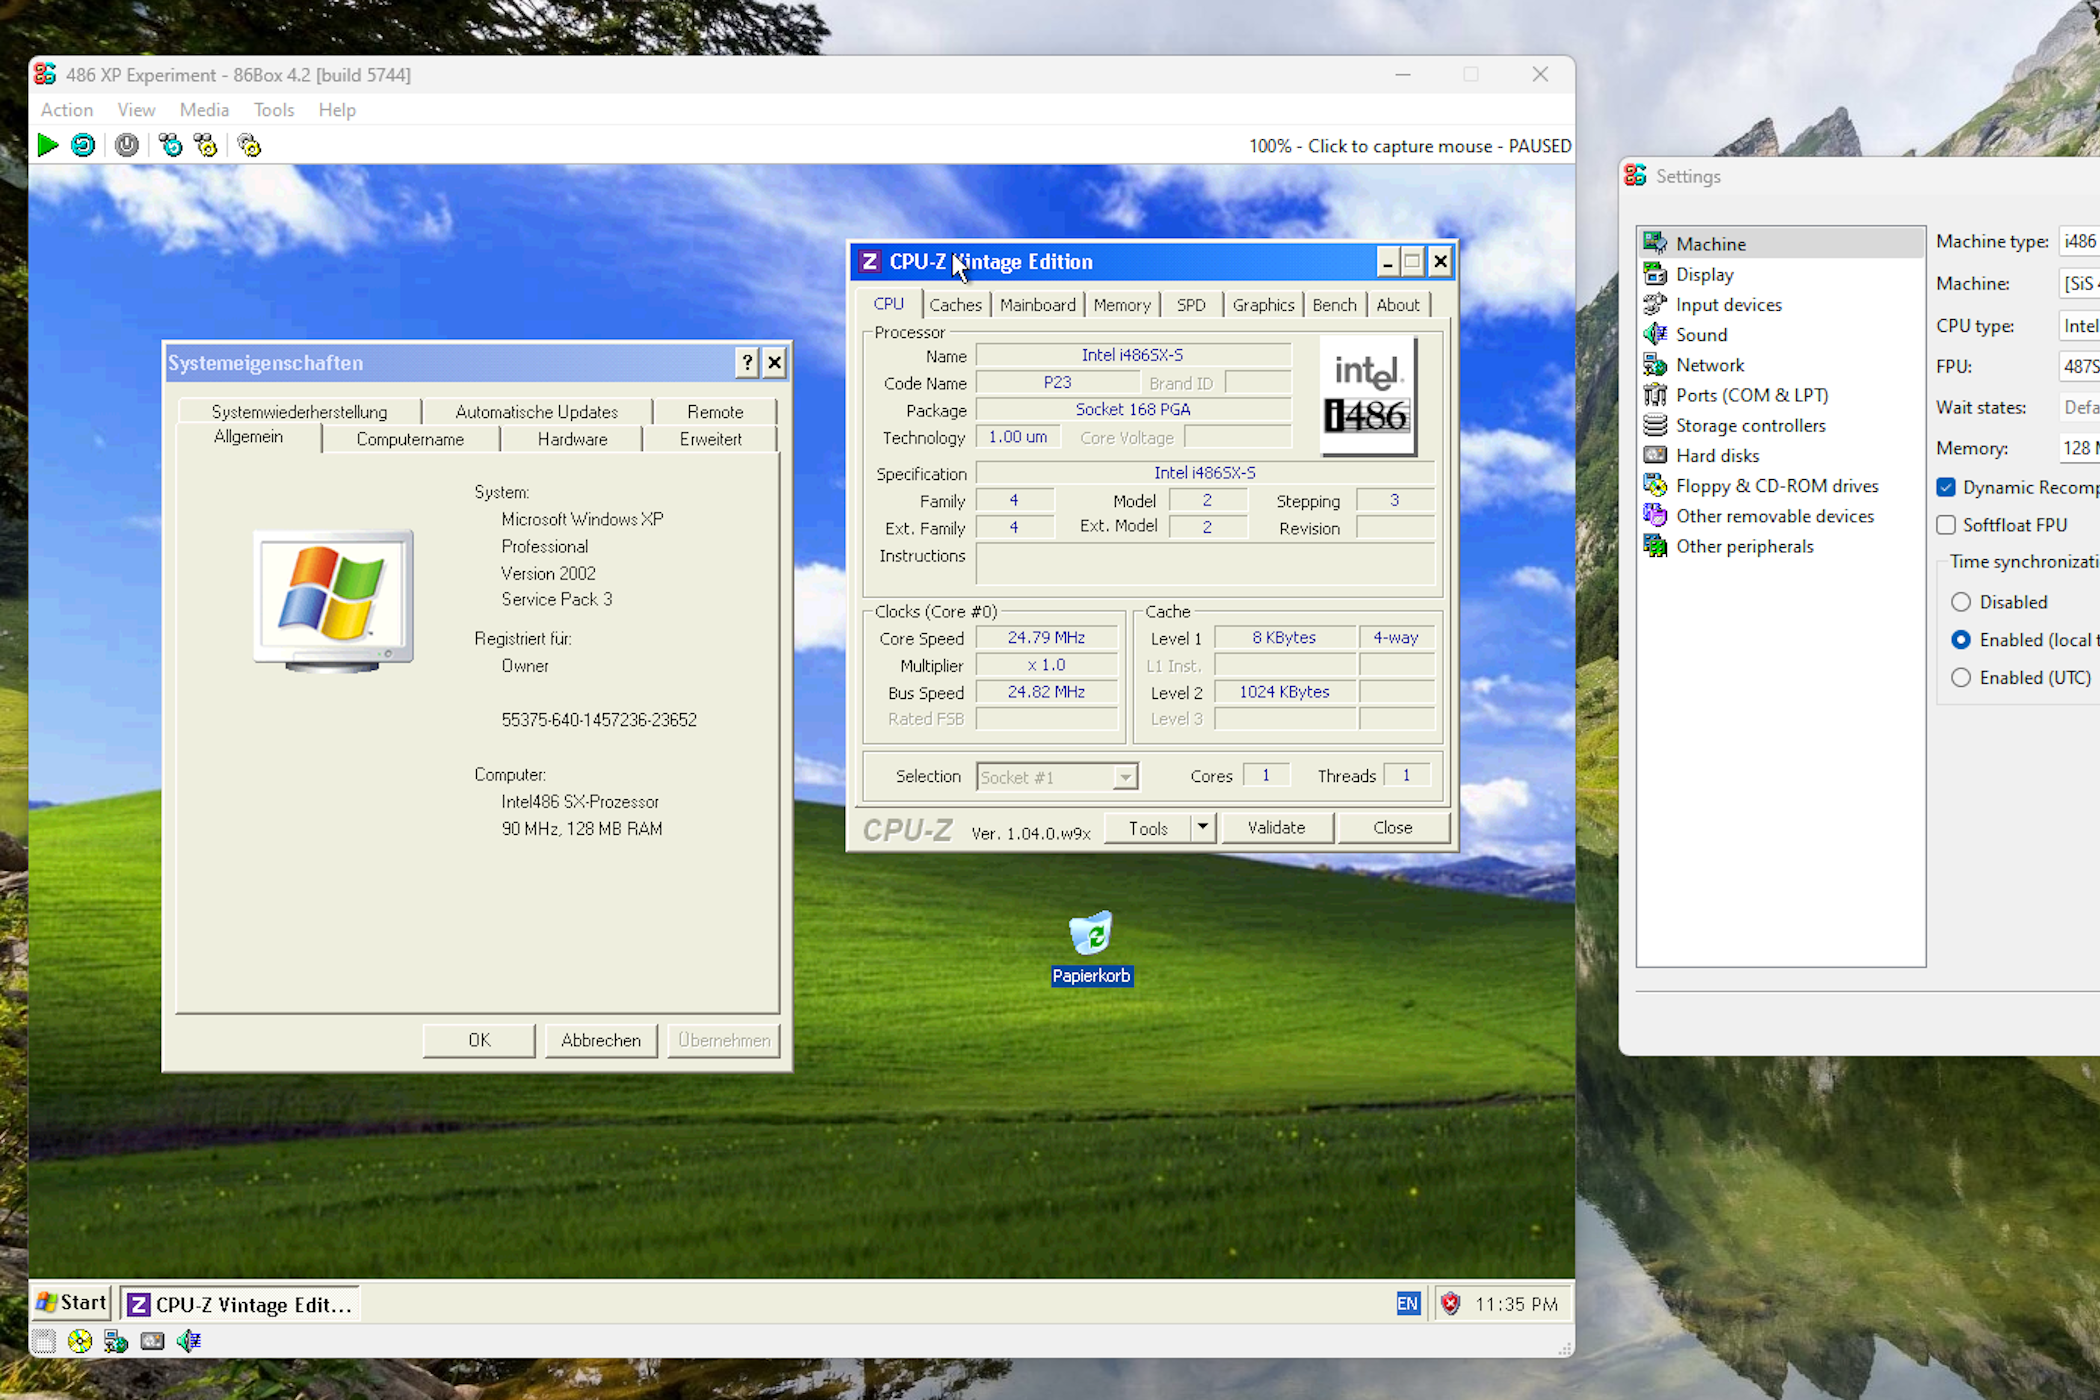The width and height of the screenshot is (2100, 1400).
Task: Uncheck the Dynamic Recompiler option
Action: [1947, 487]
